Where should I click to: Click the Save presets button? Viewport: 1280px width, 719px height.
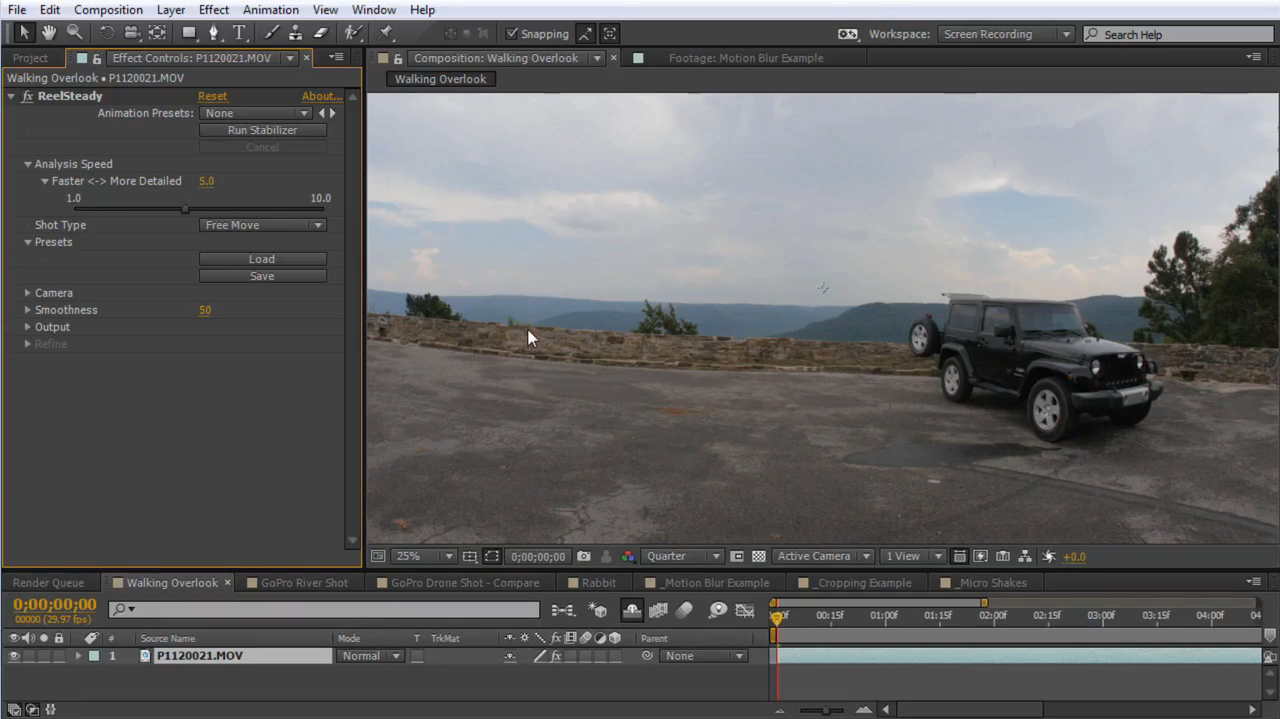(x=262, y=276)
